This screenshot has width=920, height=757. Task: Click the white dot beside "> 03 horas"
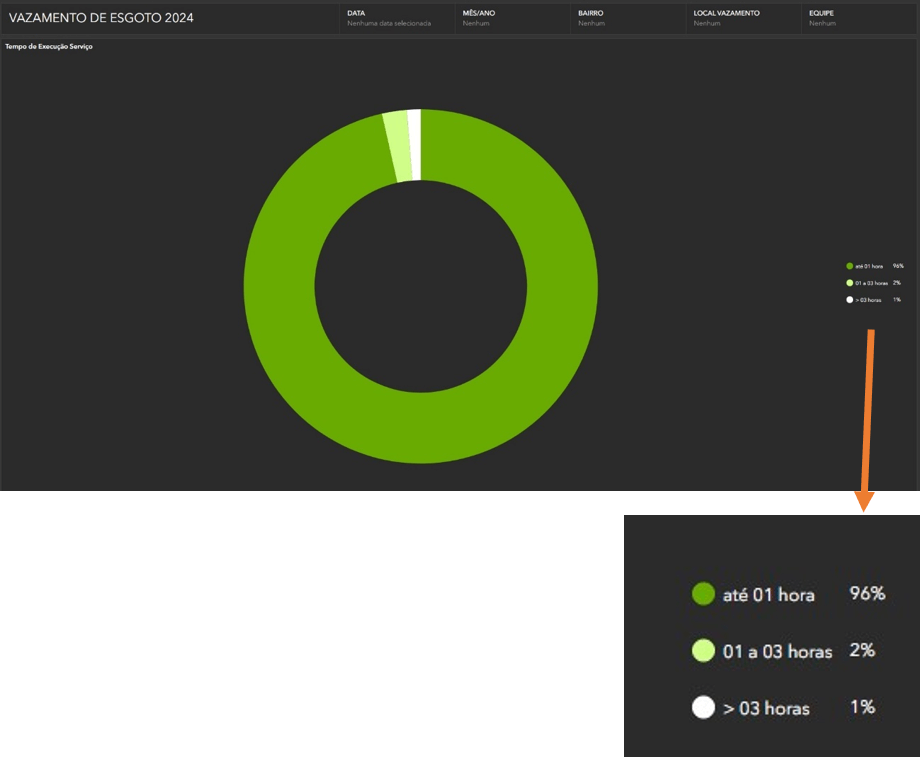(x=849, y=300)
